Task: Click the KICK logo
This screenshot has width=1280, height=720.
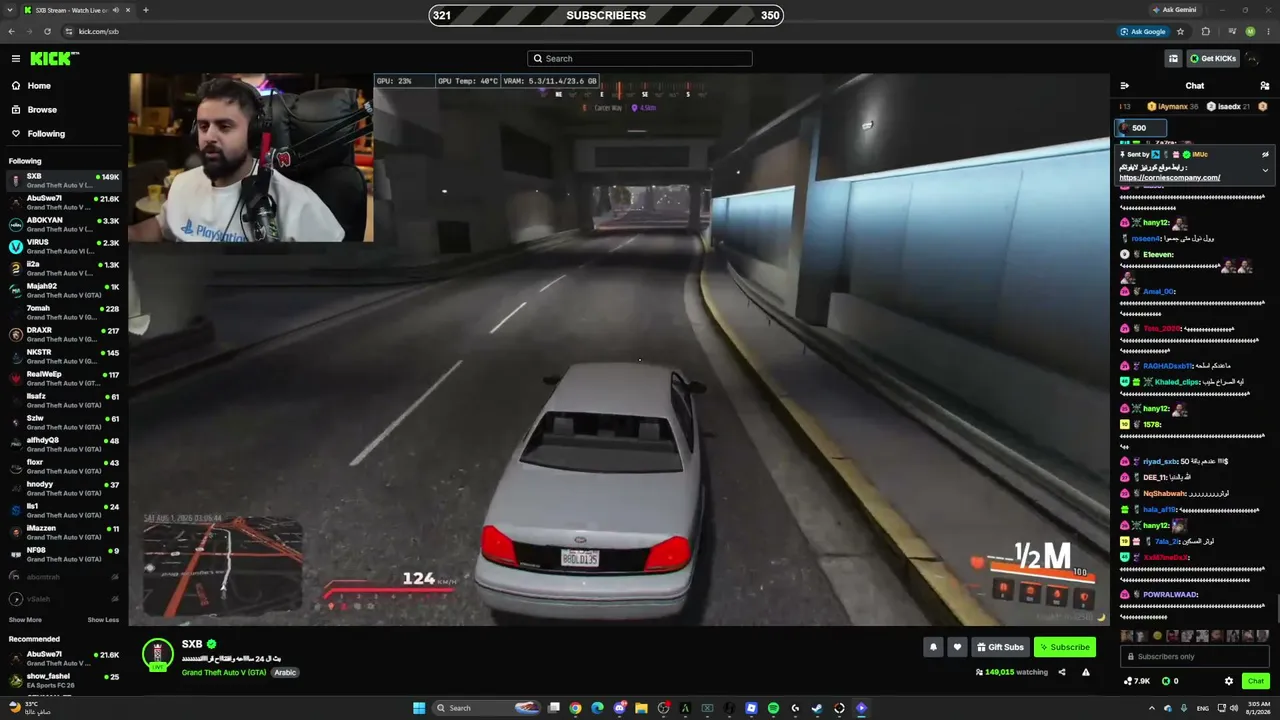Action: (x=53, y=59)
